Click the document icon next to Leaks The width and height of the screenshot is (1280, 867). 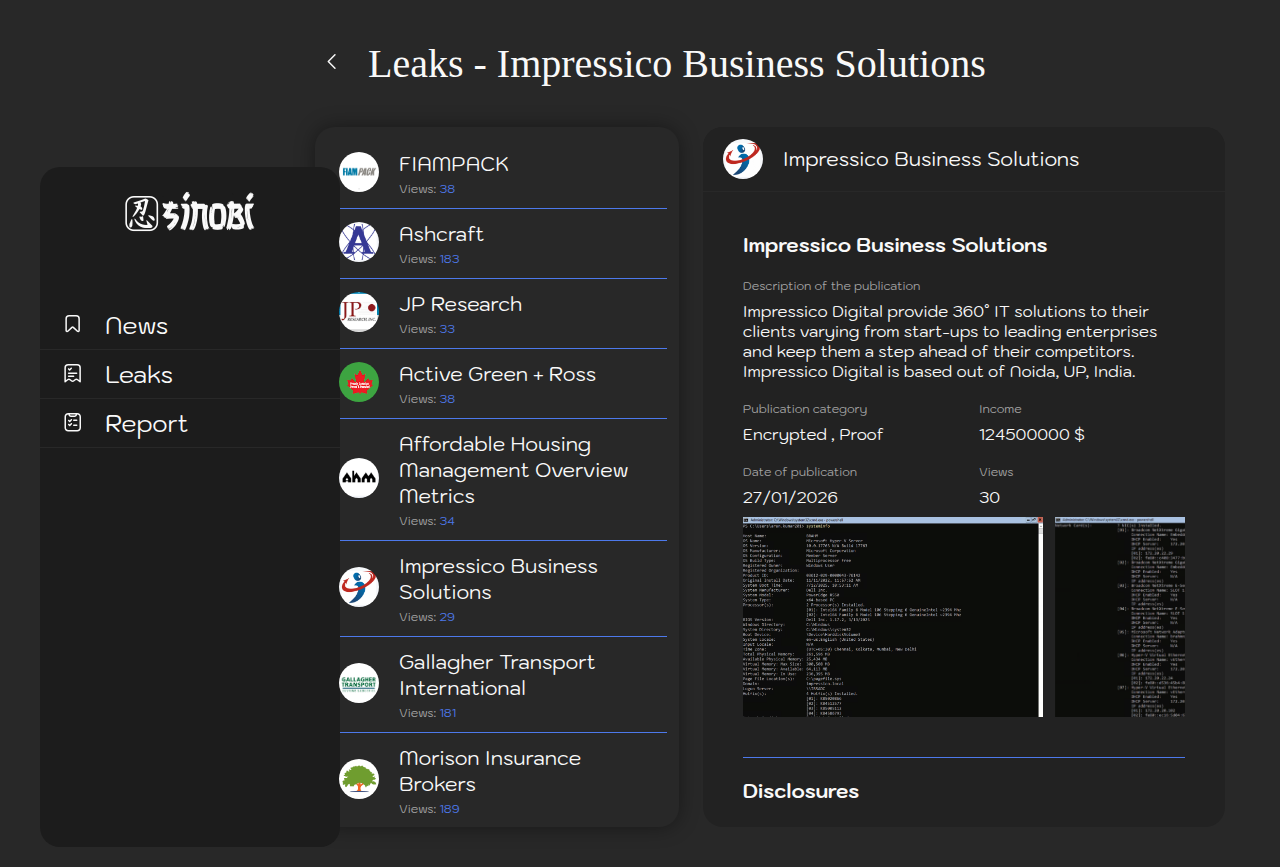pyautogui.click(x=72, y=374)
